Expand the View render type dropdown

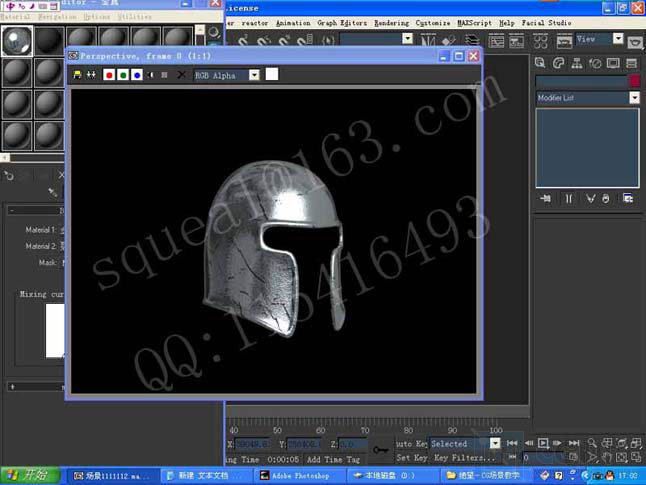coord(618,39)
